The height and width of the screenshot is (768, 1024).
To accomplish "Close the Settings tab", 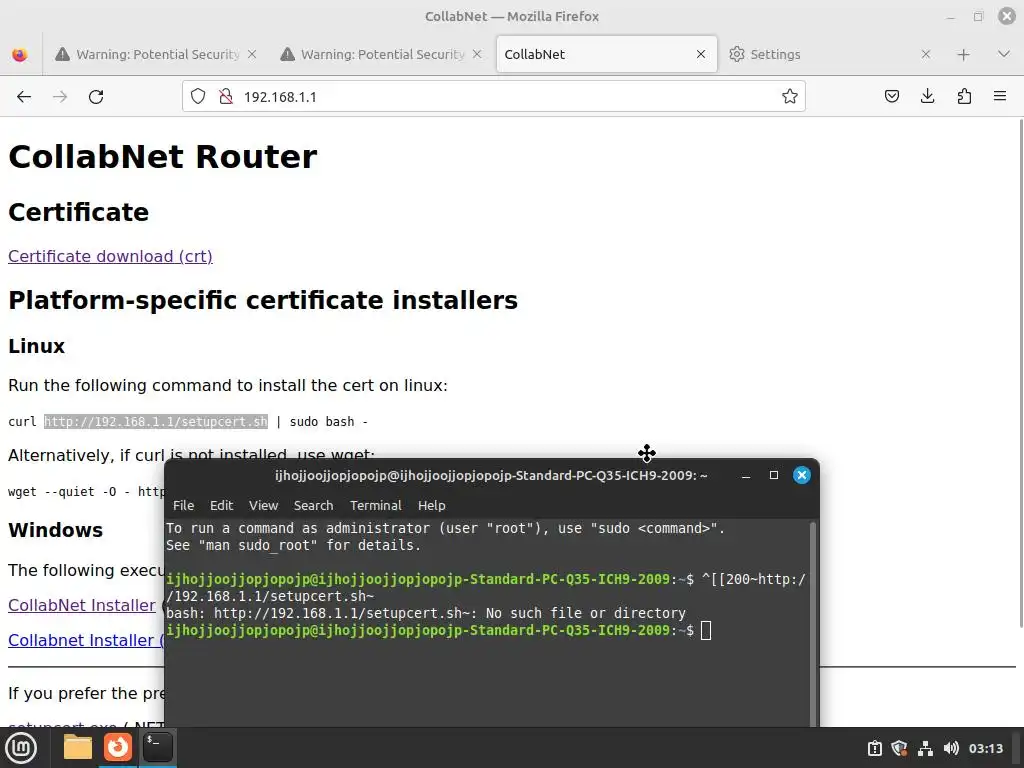I will [925, 54].
